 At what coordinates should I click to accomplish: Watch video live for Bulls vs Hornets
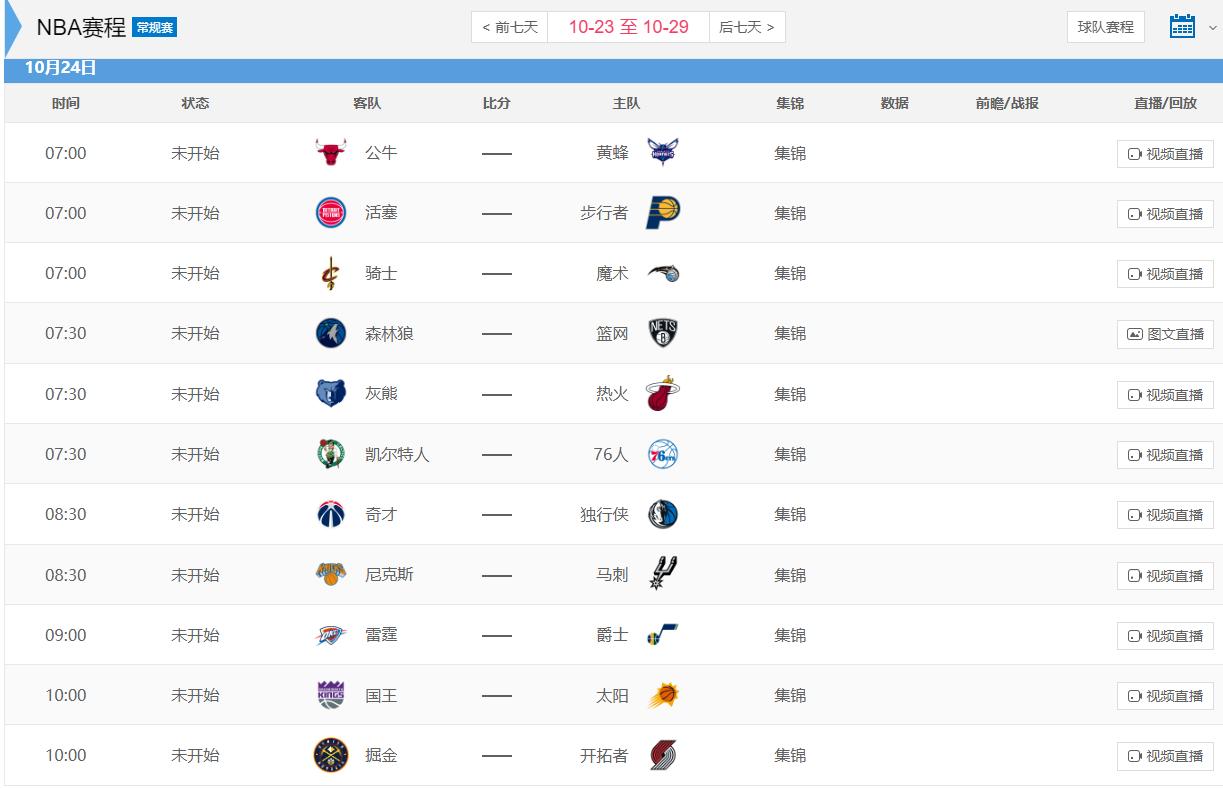coord(1165,154)
